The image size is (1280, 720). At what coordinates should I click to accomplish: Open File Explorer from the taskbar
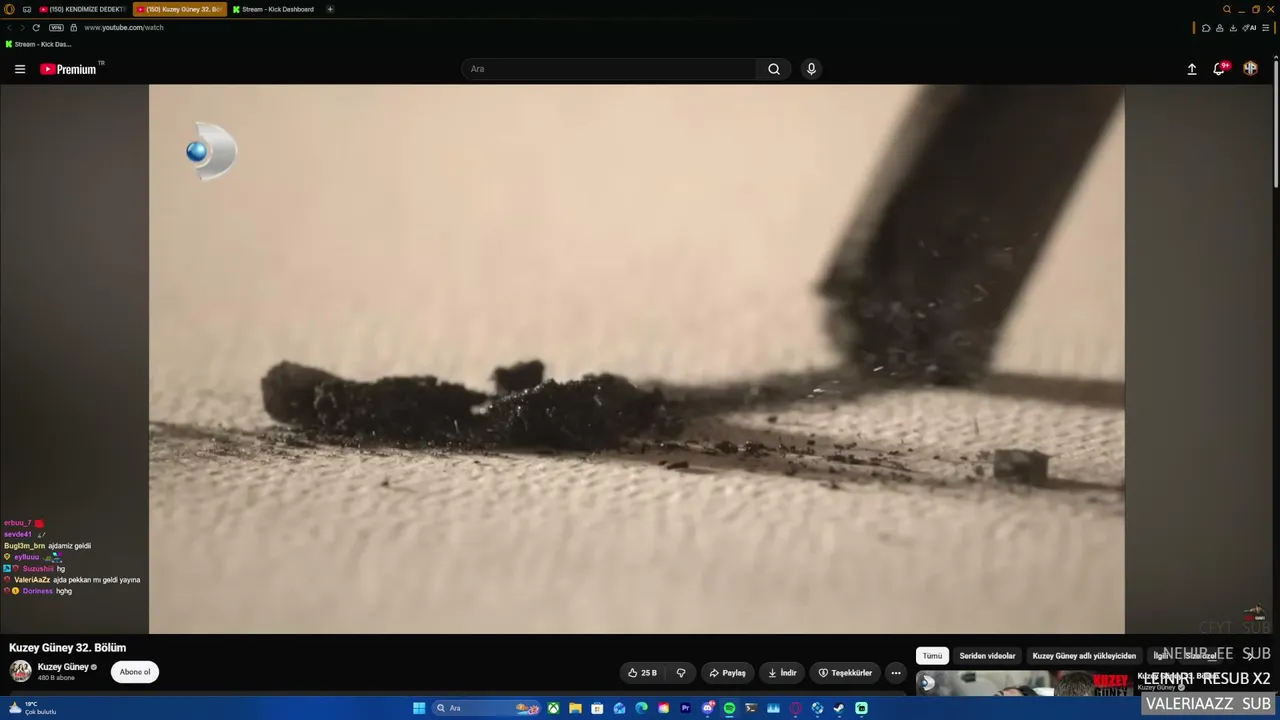tap(575, 708)
